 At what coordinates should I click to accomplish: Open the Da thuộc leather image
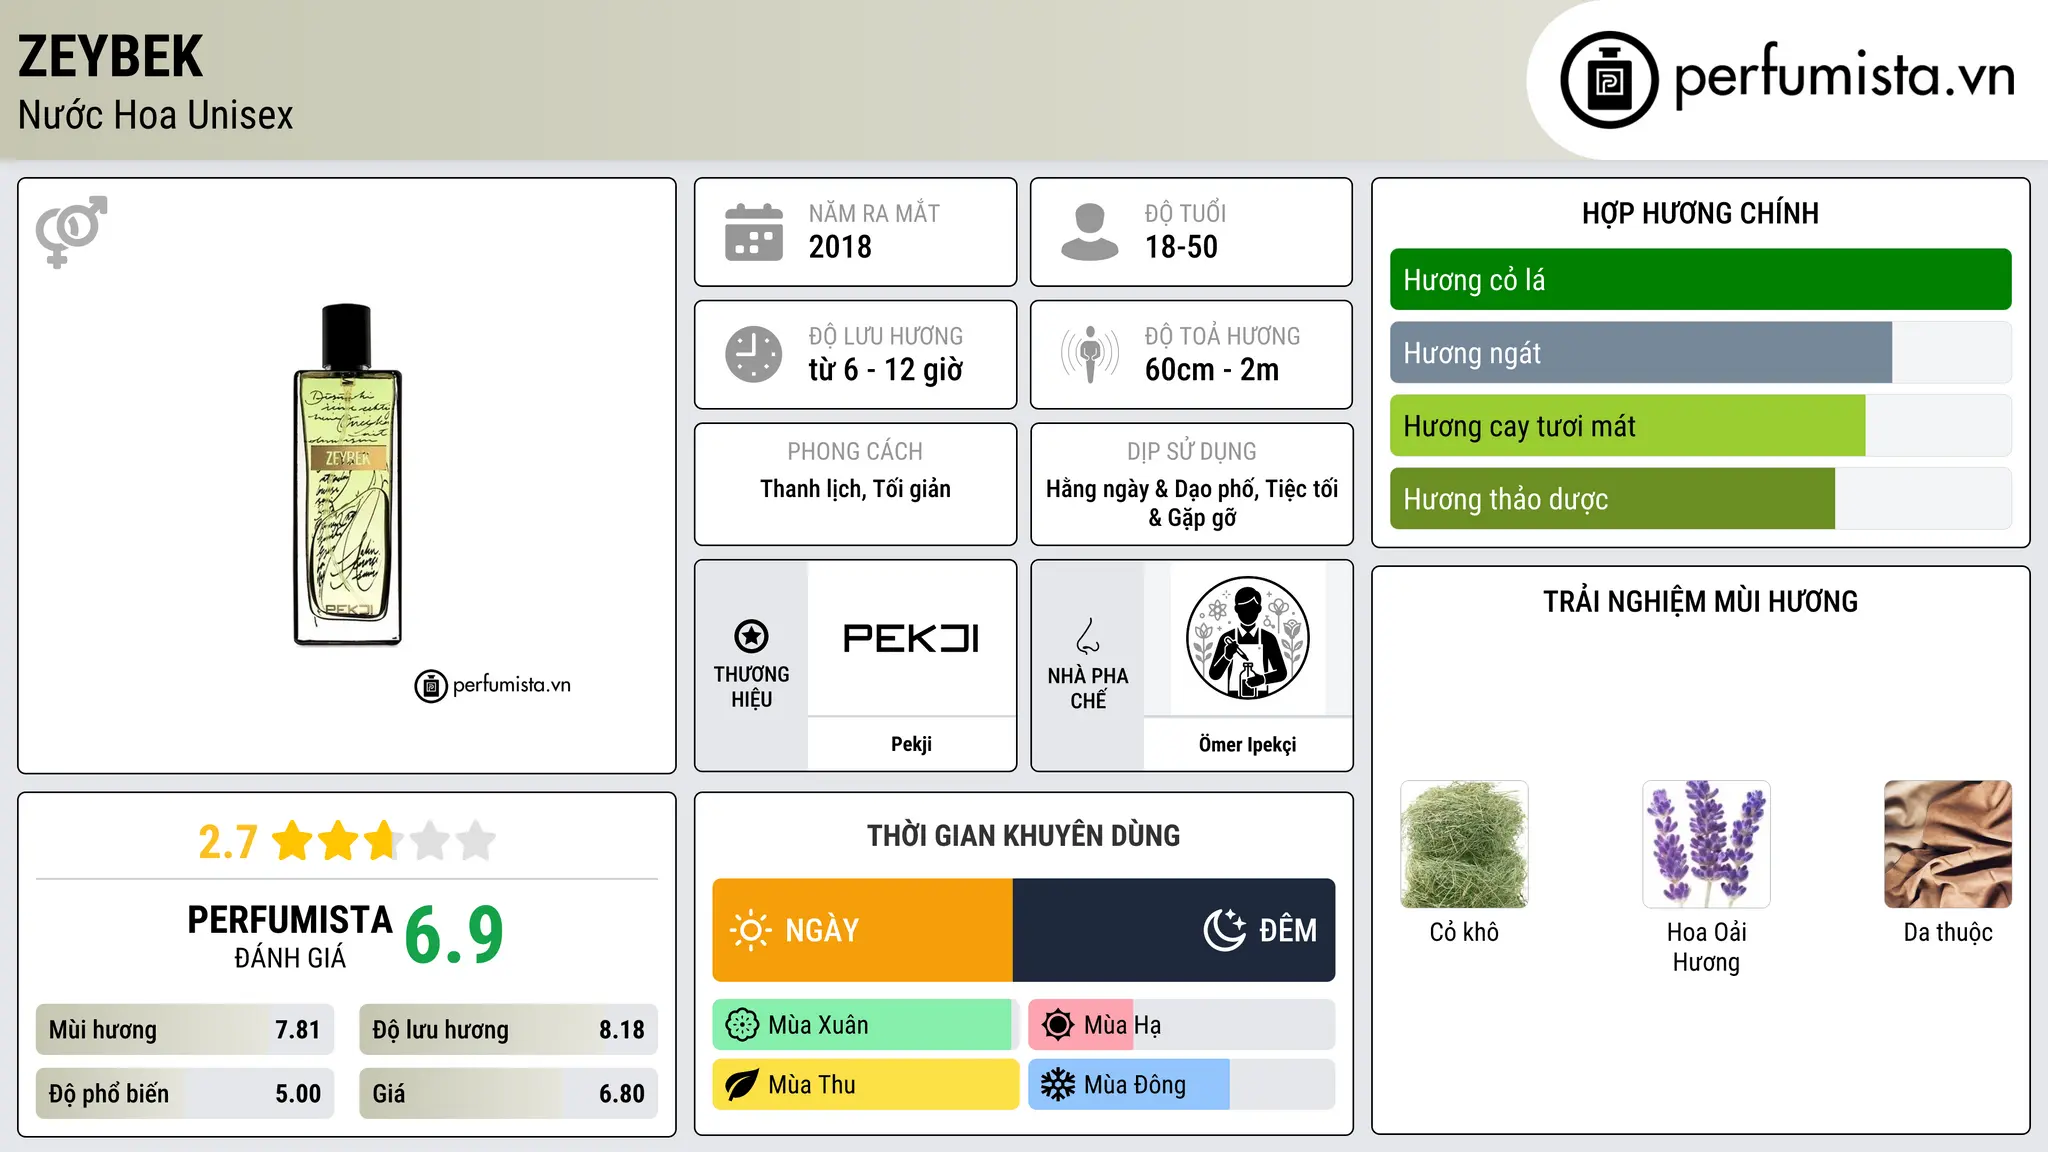[x=1948, y=844]
